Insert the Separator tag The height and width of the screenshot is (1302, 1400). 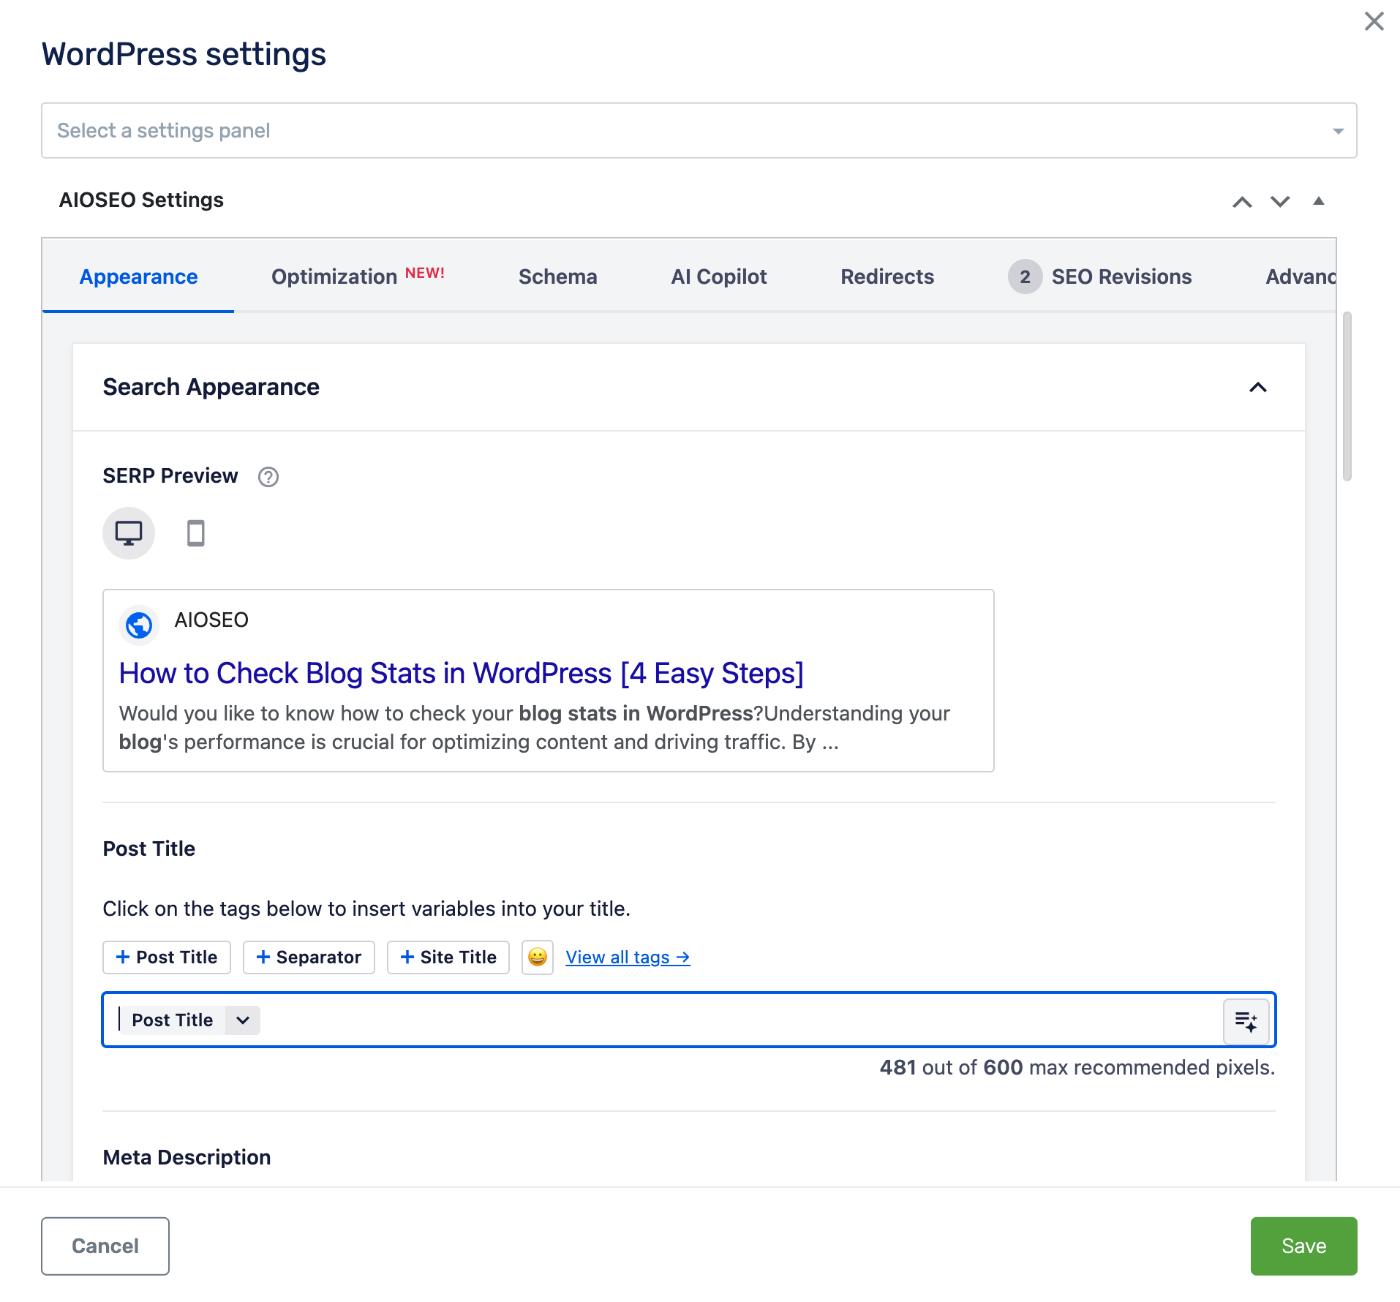pos(309,957)
